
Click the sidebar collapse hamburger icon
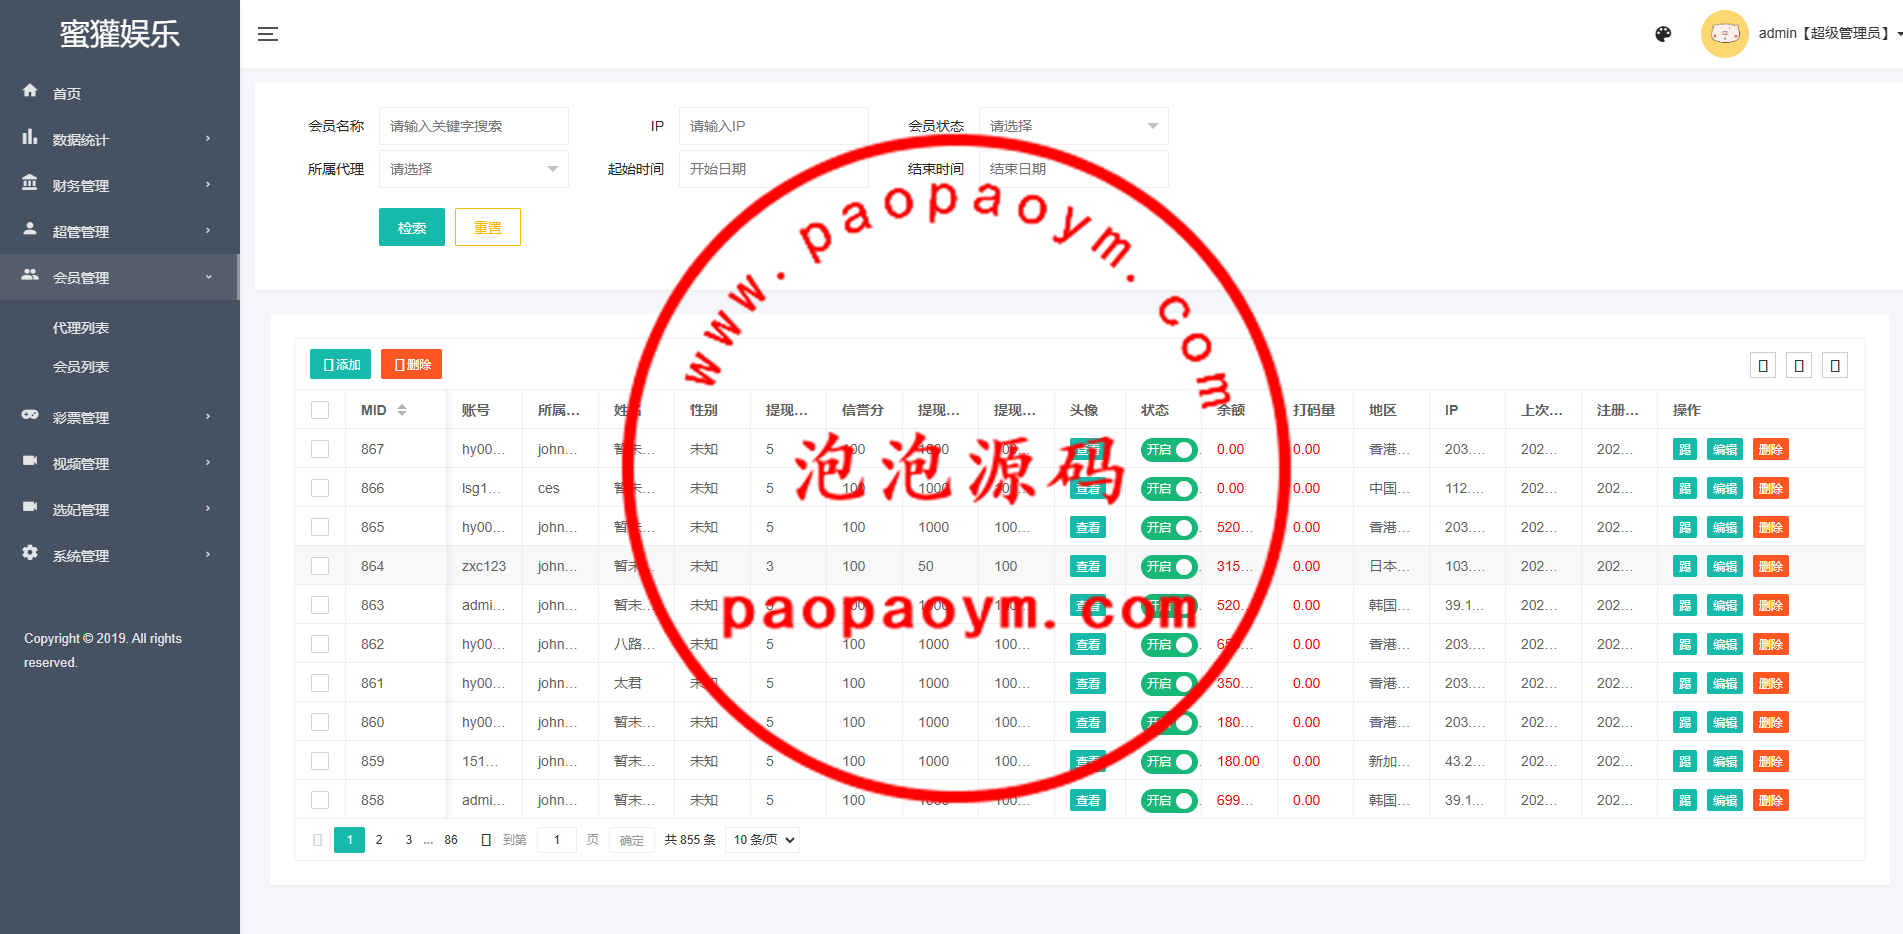[x=267, y=34]
